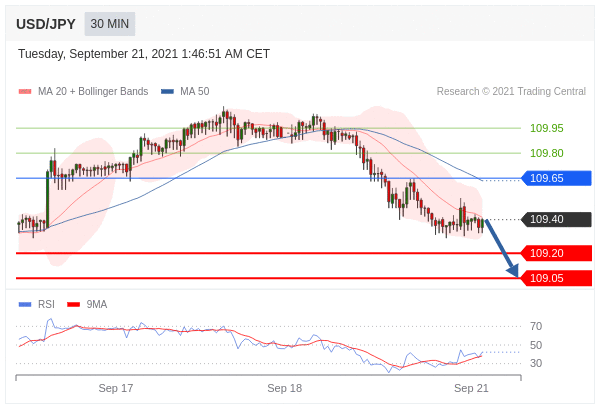This screenshot has width=600, height=413.
Task: Click the RSI 50 level label
Action: click(536, 345)
